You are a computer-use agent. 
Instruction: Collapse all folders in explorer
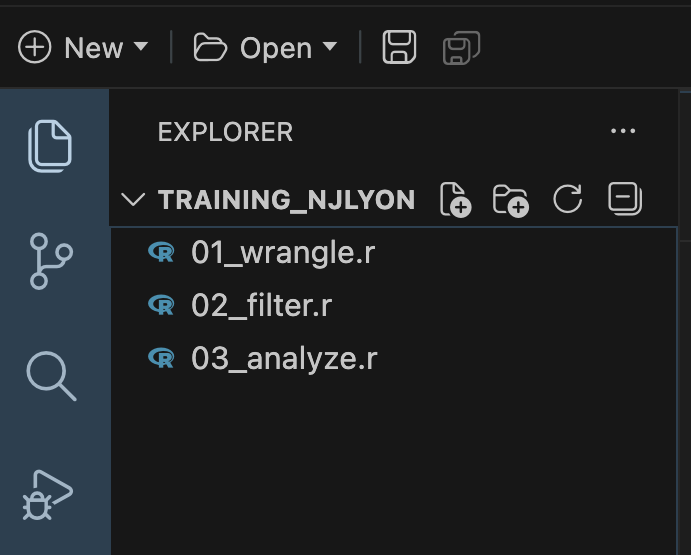[625, 199]
